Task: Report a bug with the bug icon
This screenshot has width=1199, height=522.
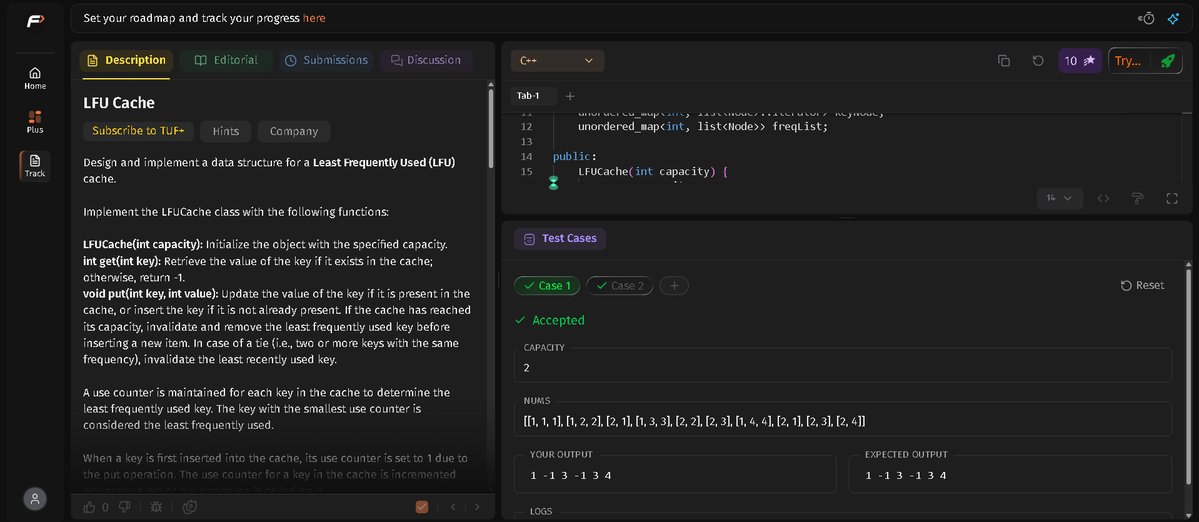Action: (156, 507)
